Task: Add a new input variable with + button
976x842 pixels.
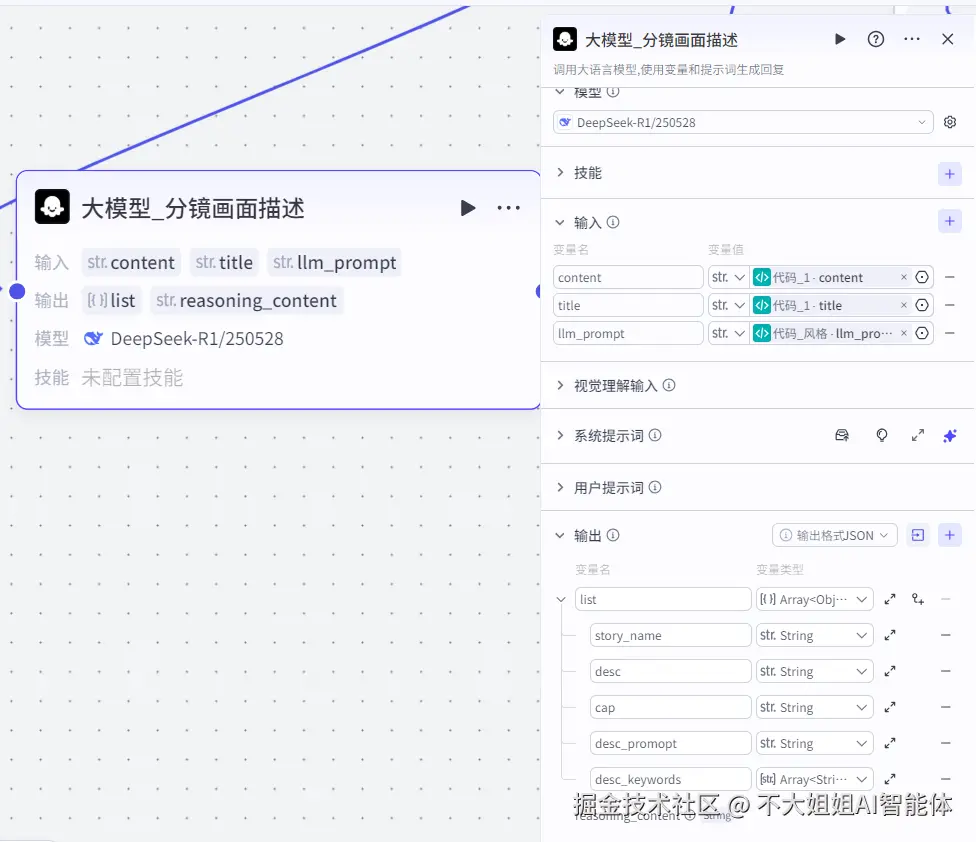Action: tap(949, 221)
